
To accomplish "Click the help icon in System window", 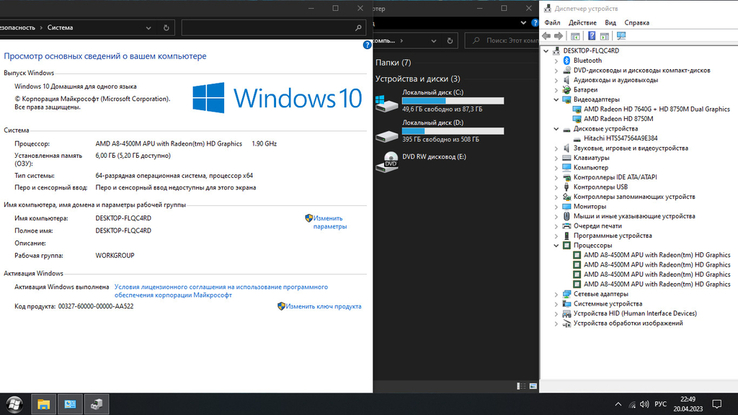I will (367, 45).
